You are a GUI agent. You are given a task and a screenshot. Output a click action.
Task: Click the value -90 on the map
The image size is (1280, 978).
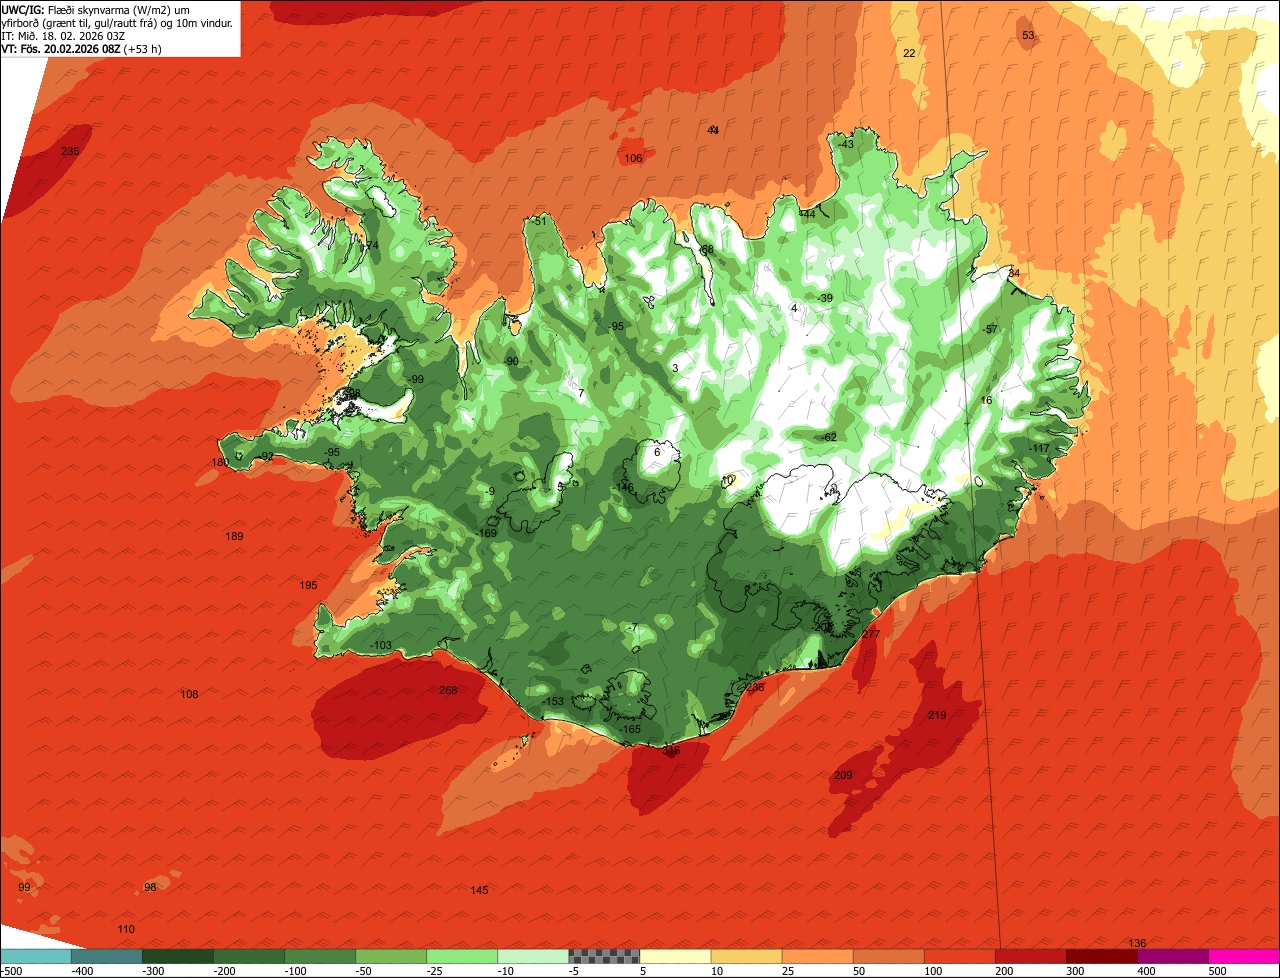click(511, 361)
